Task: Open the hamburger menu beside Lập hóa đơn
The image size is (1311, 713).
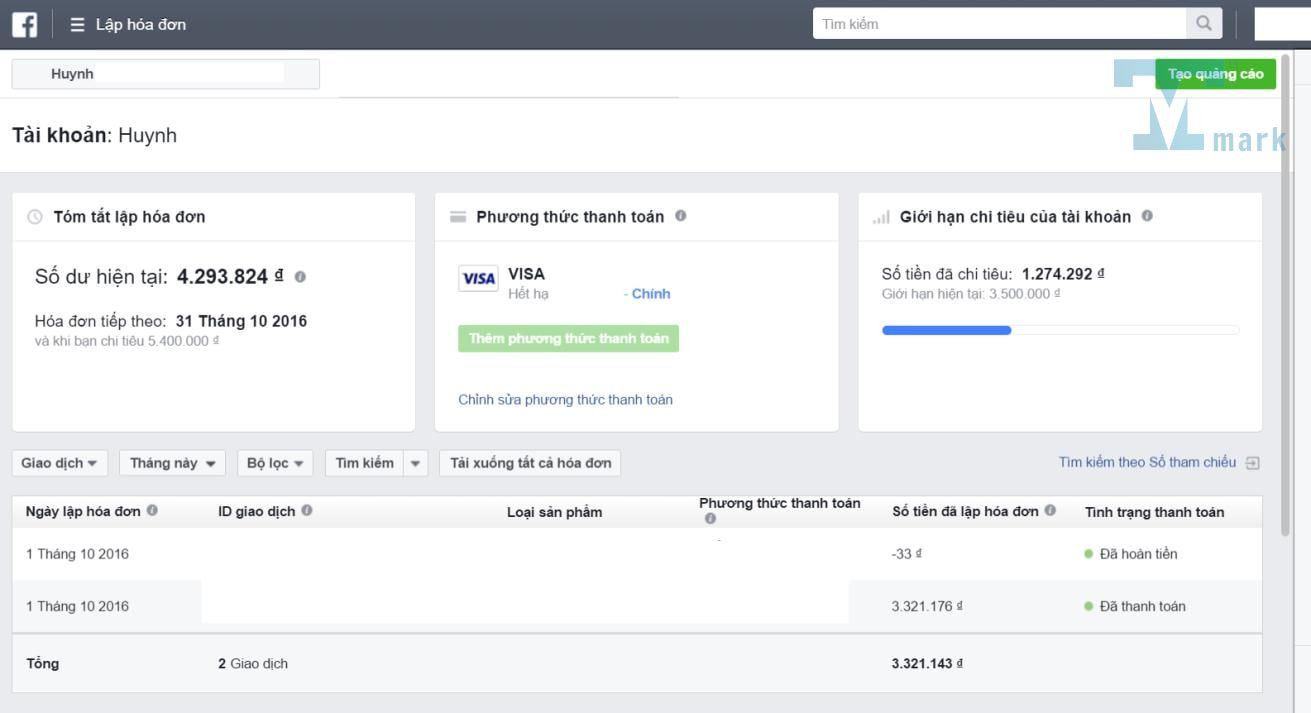Action: pos(77,24)
